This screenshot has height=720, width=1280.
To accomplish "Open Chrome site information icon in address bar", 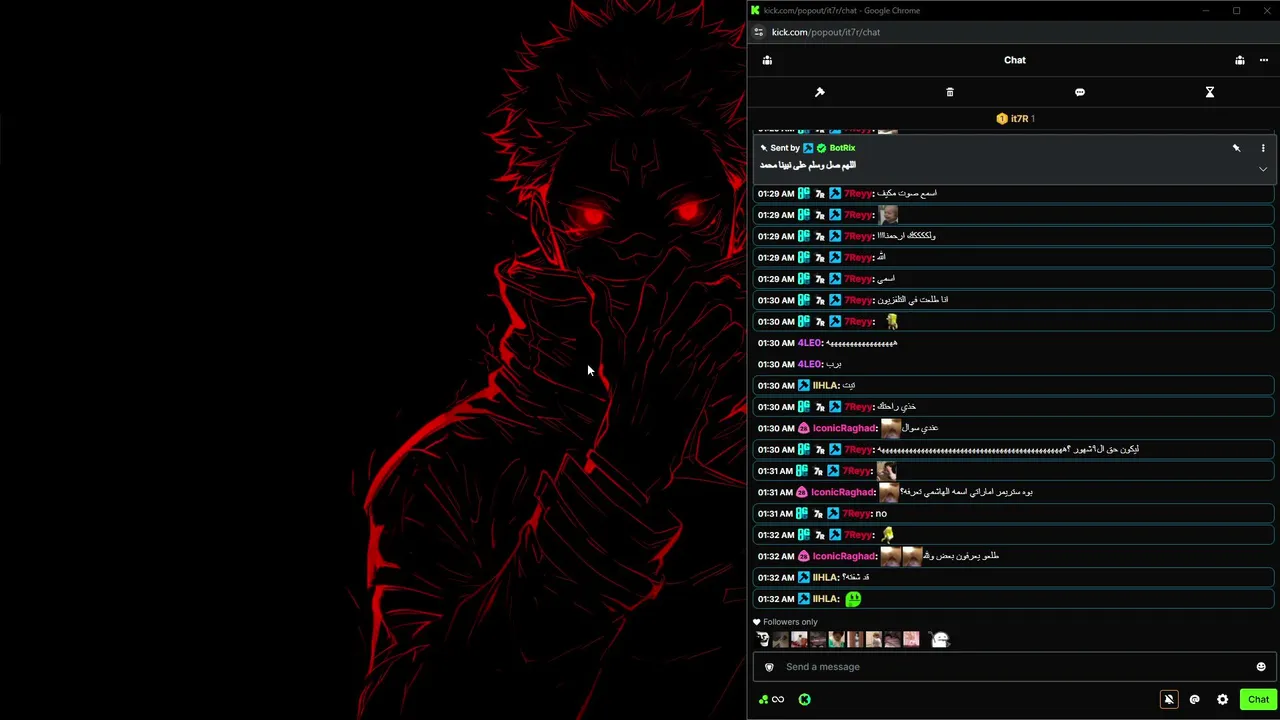I will point(758,32).
